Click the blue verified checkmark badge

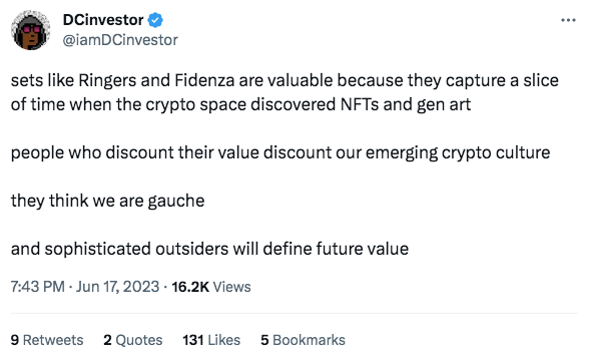[x=155, y=20]
